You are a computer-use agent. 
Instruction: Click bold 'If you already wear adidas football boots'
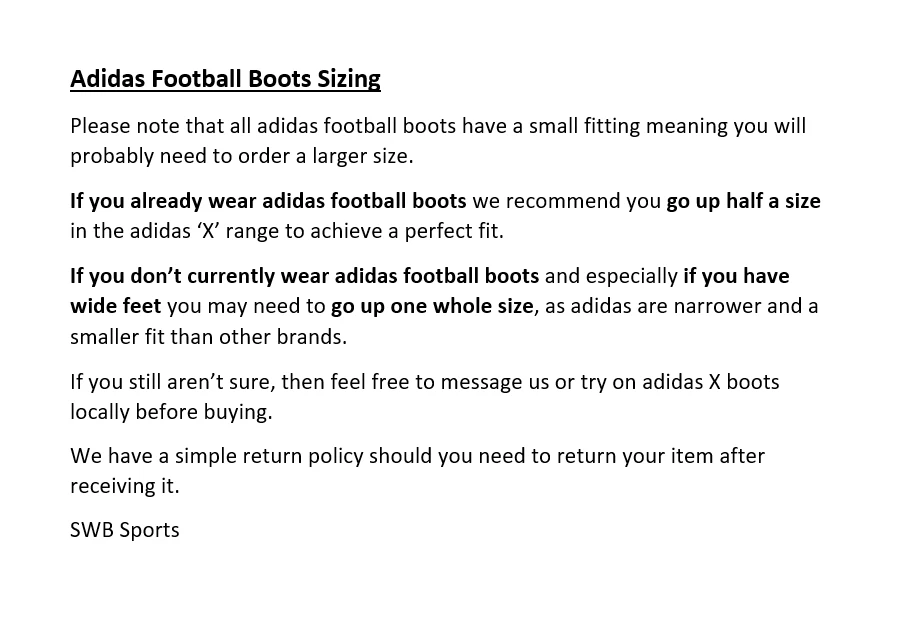coord(268,201)
